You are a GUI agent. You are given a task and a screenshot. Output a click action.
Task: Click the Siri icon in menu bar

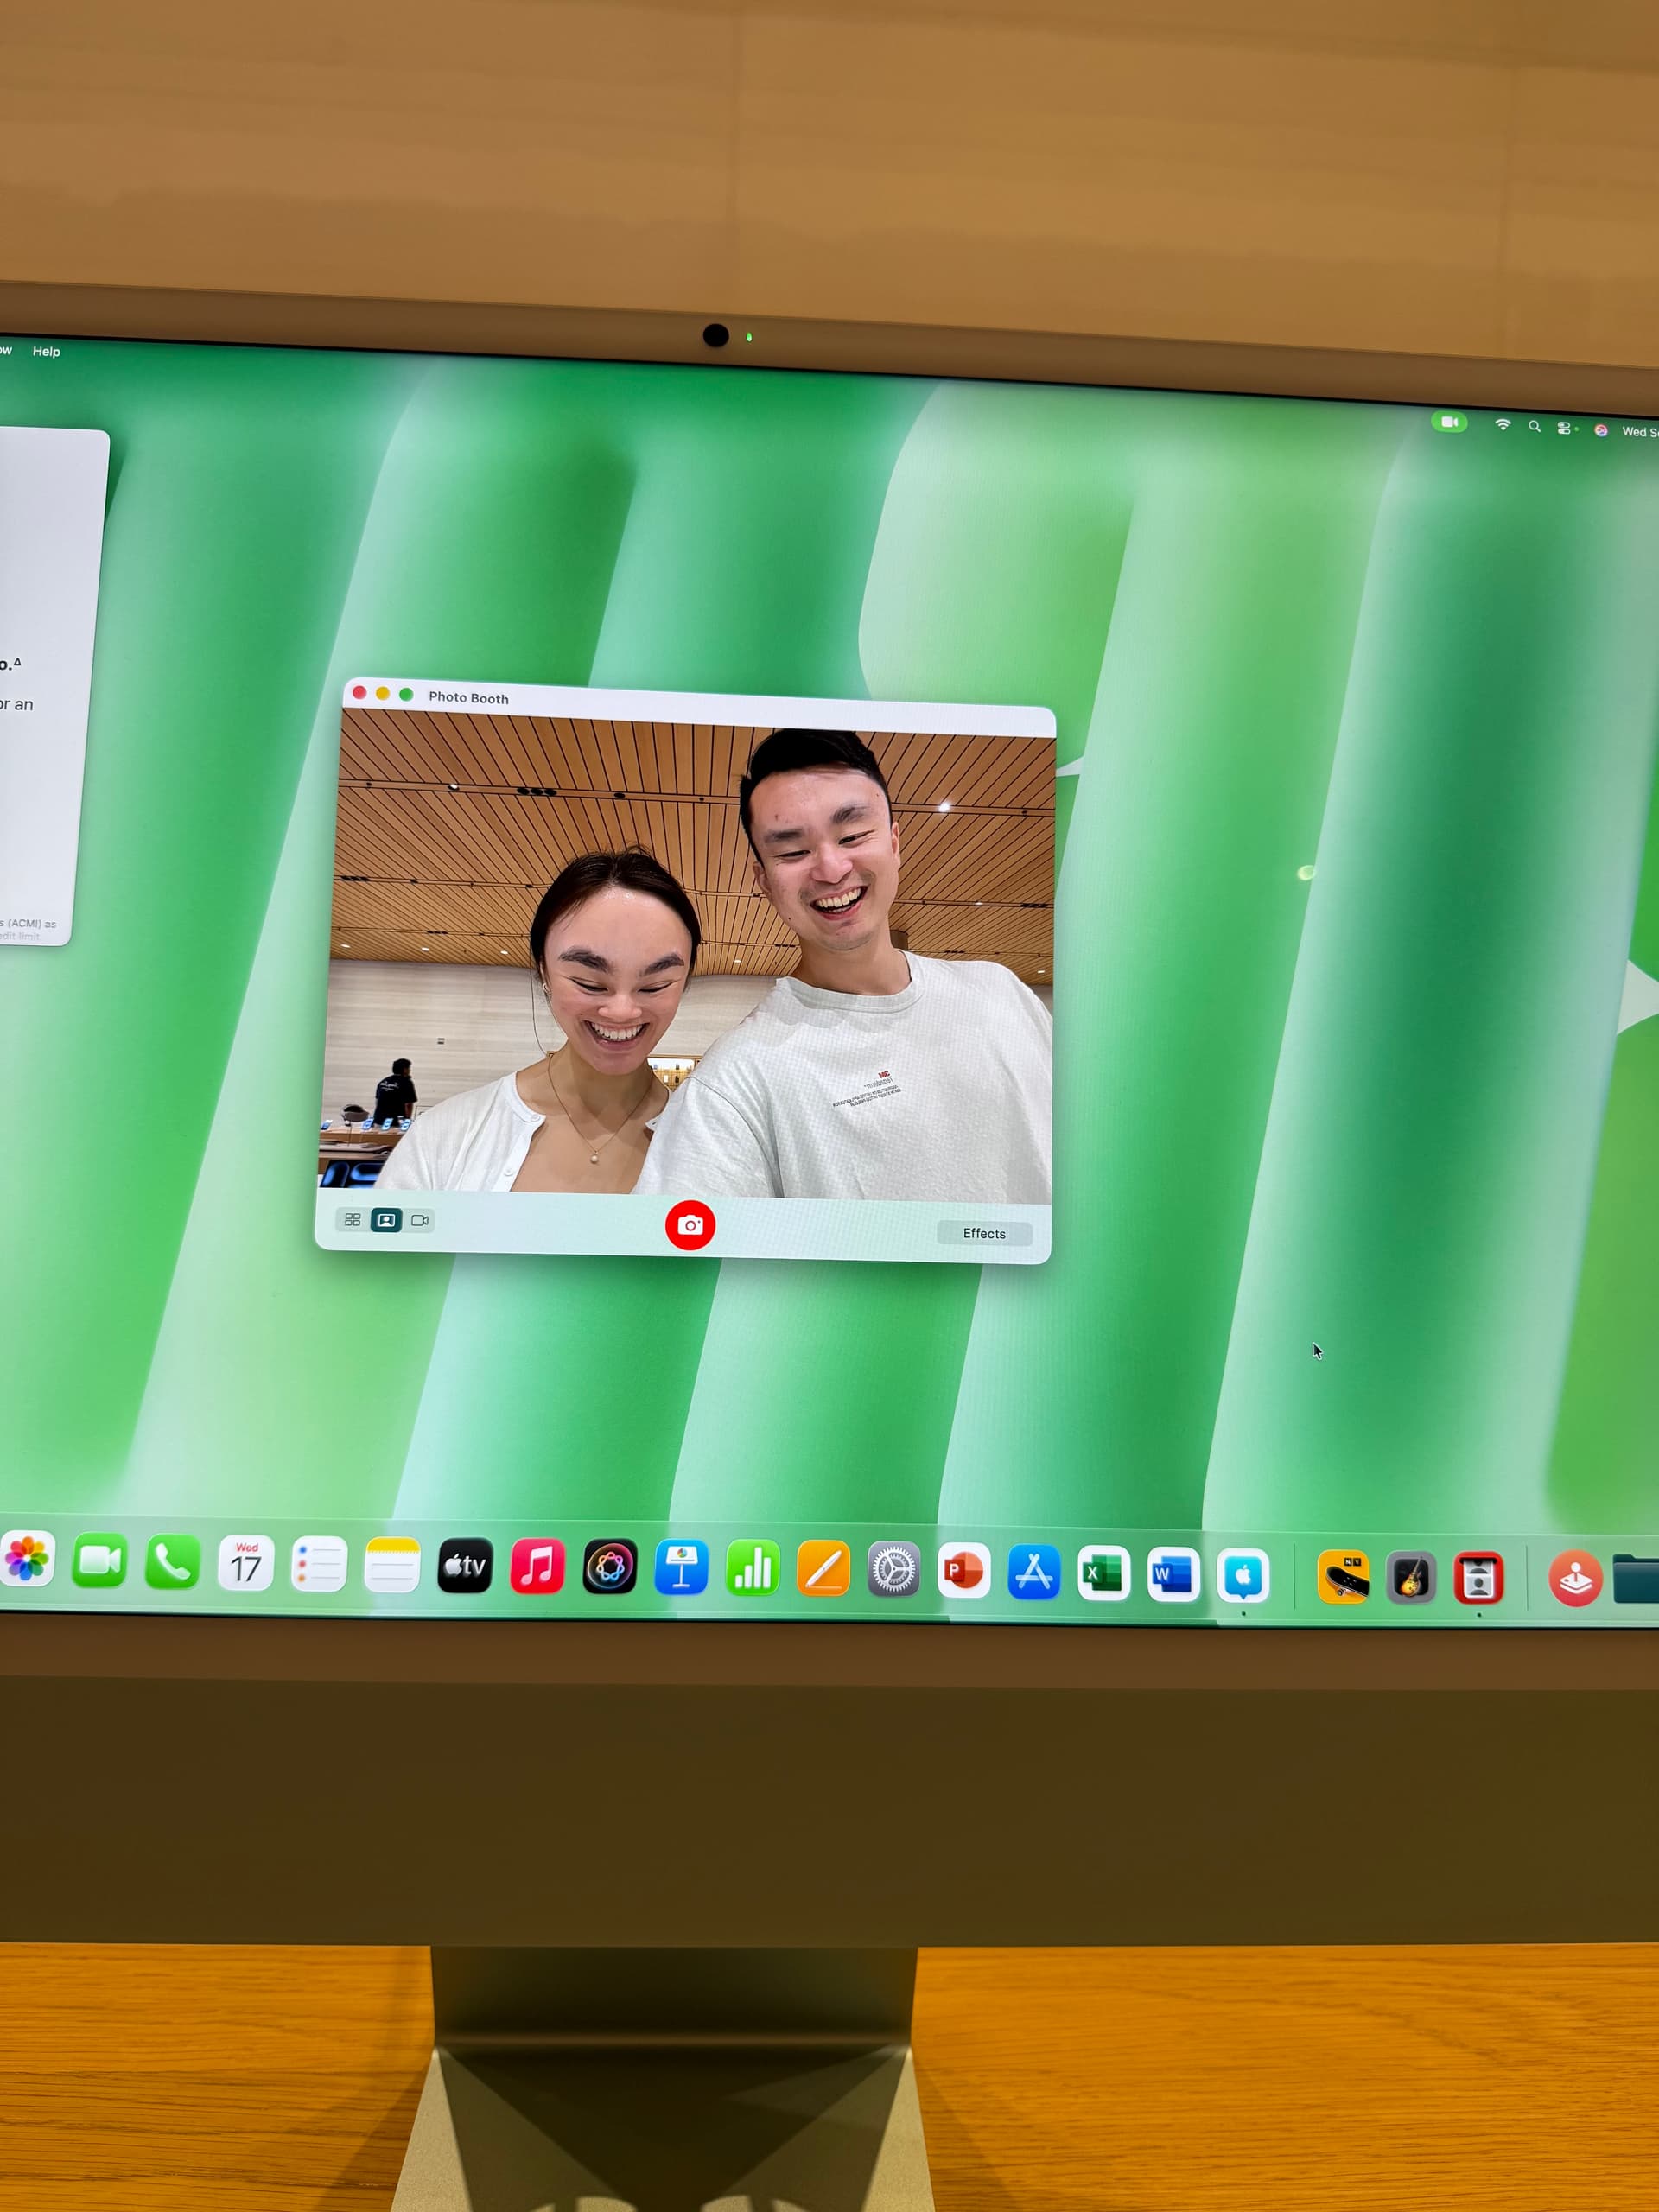click(x=1601, y=430)
